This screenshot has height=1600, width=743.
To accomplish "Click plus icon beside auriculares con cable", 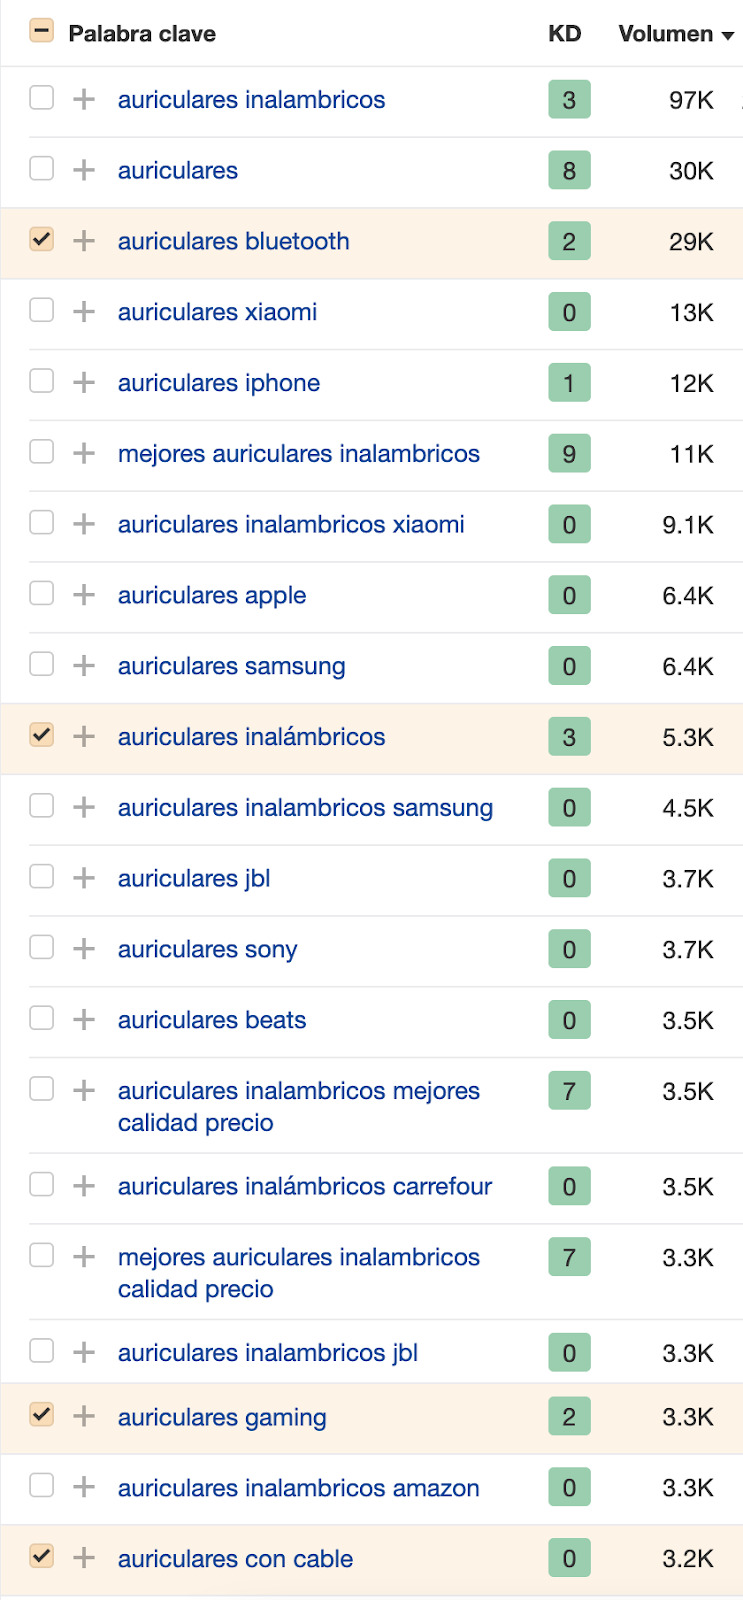I will [84, 1557].
